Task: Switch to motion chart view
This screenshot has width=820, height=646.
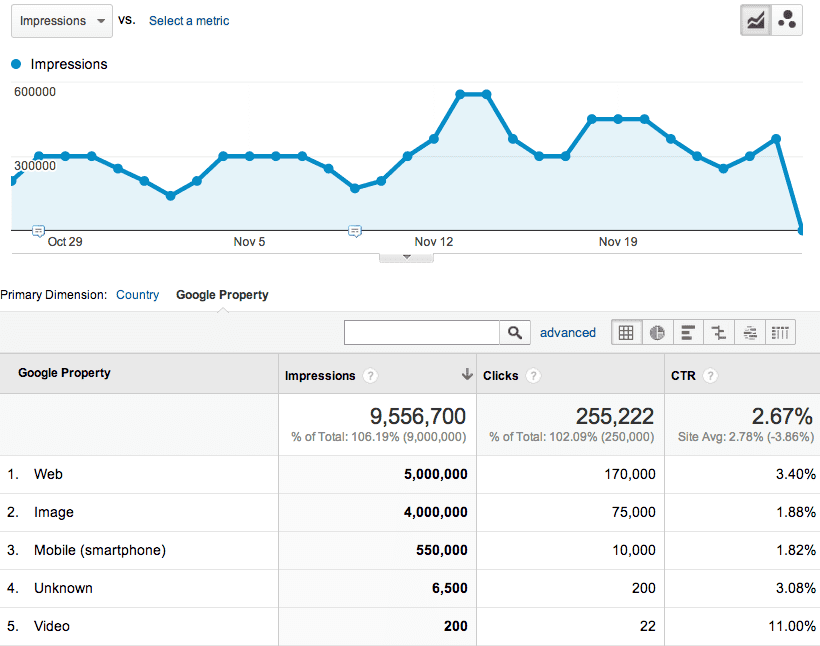Action: [787, 21]
